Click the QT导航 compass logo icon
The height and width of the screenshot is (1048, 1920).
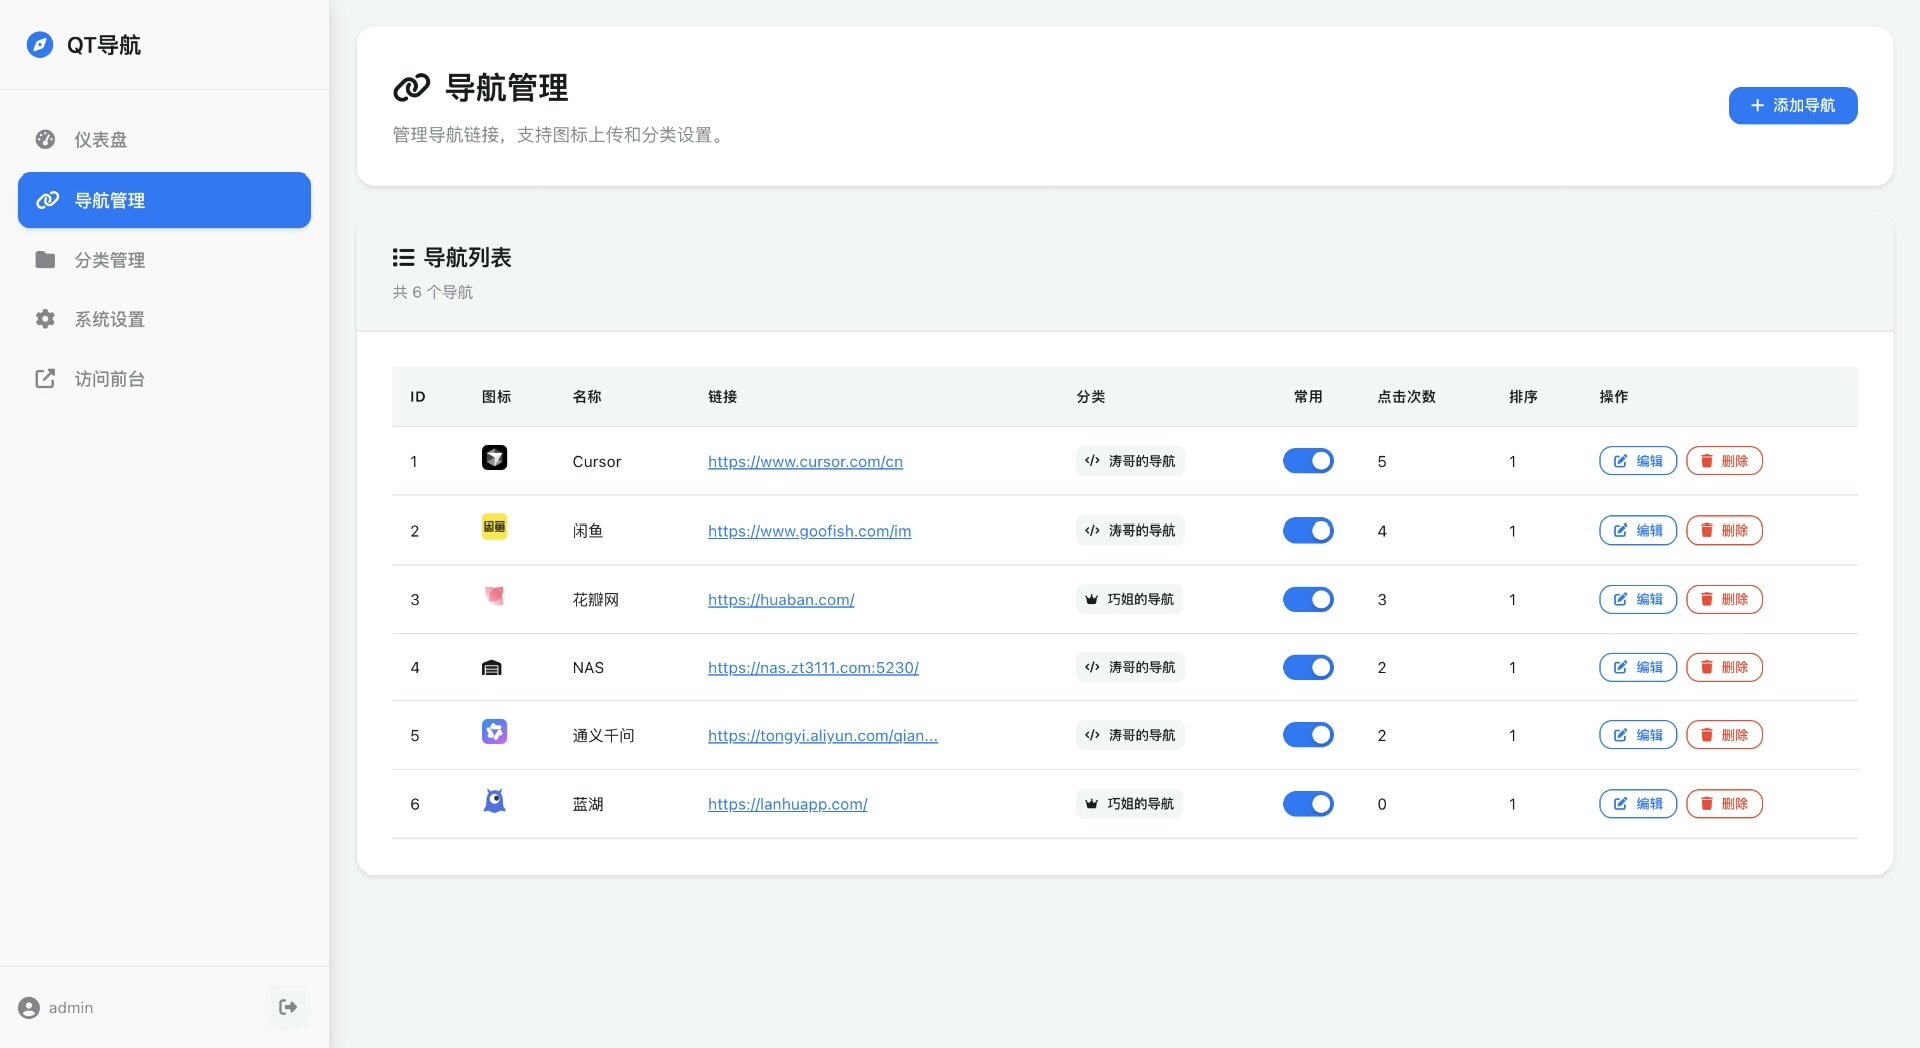[40, 45]
